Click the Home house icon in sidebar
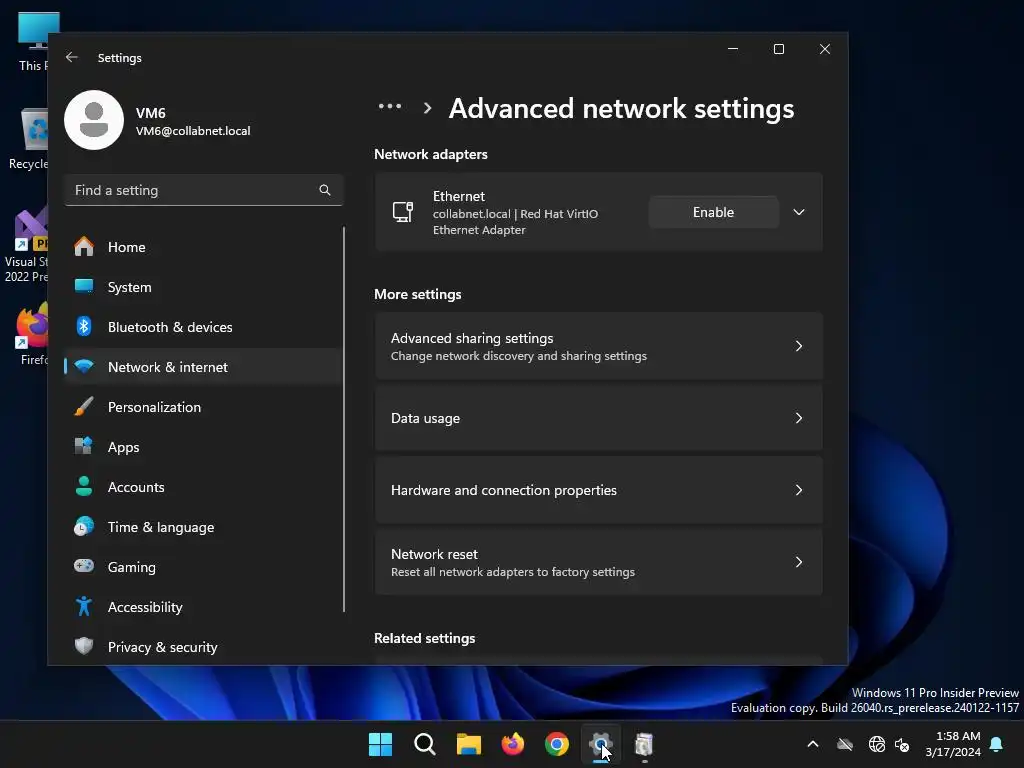This screenshot has height=768, width=1024. [84, 246]
